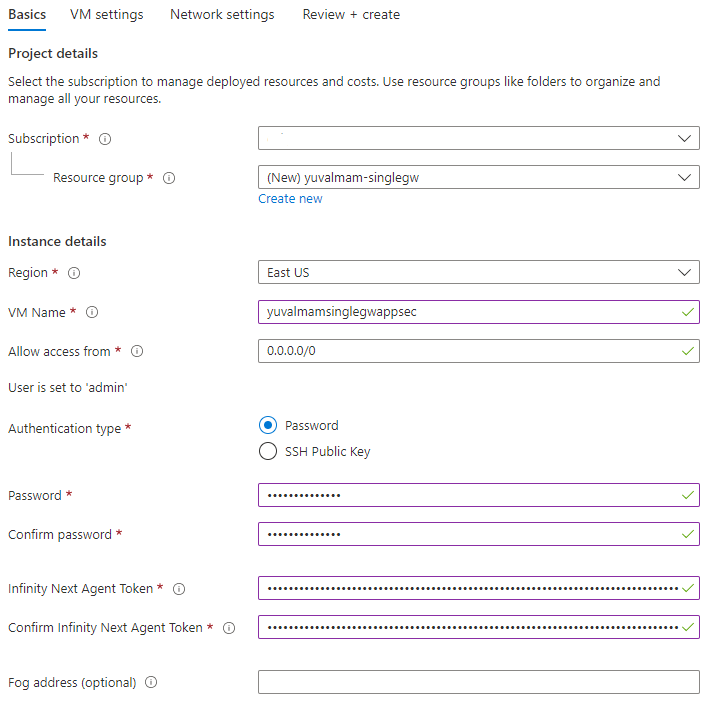Select the Password authentication type
This screenshot has width=713, height=705.
[x=268, y=425]
